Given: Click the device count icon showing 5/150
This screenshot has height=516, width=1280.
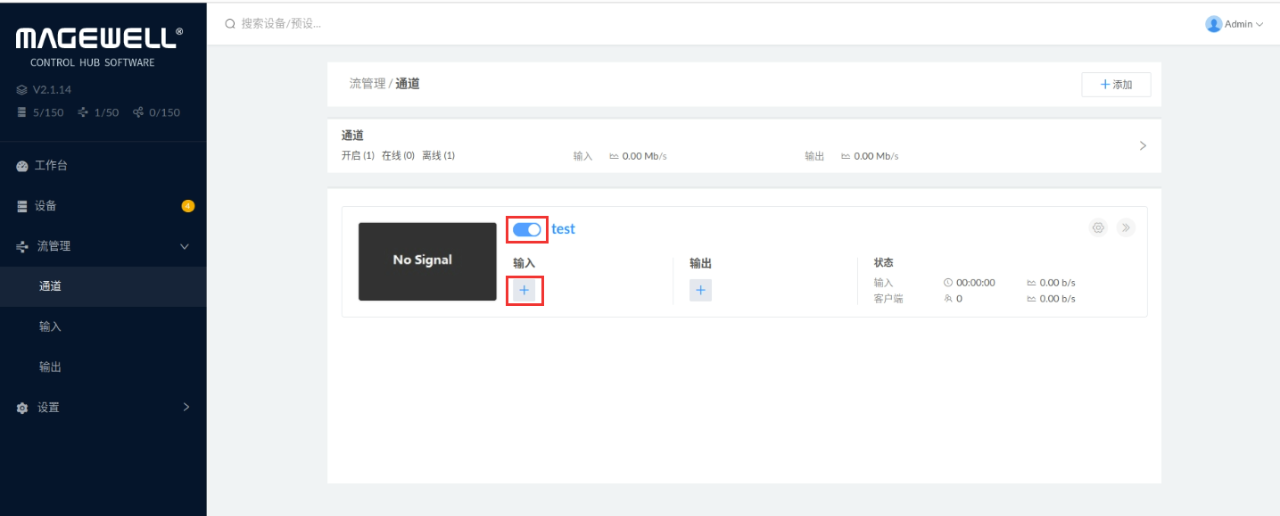Looking at the screenshot, I should tap(22, 113).
